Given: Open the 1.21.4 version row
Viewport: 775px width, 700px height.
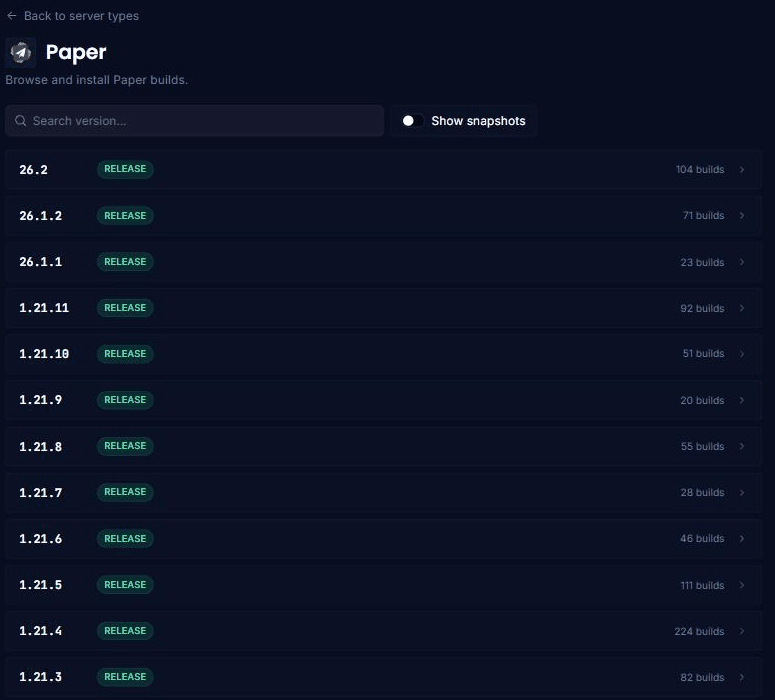Looking at the screenshot, I should pyautogui.click(x=383, y=631).
